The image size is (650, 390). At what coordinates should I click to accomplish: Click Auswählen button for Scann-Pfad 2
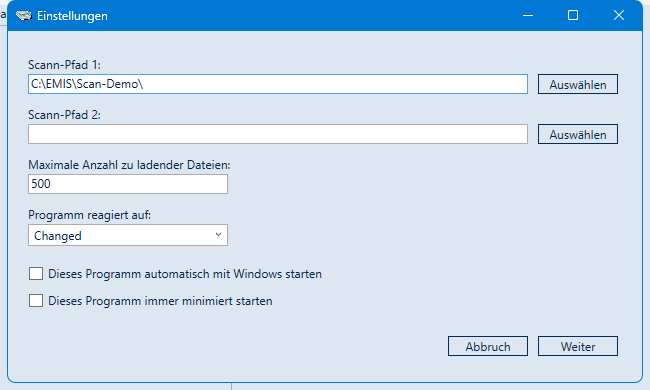[578, 134]
